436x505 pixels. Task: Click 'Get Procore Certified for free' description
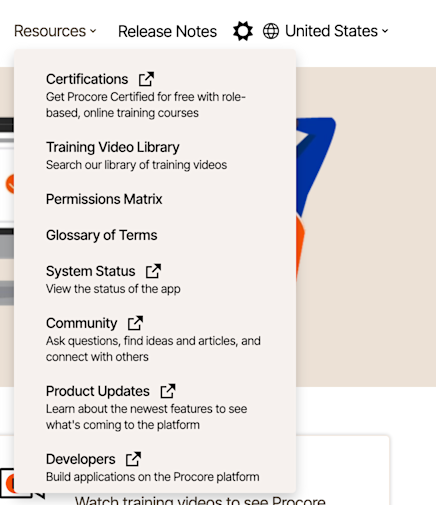[146, 105]
